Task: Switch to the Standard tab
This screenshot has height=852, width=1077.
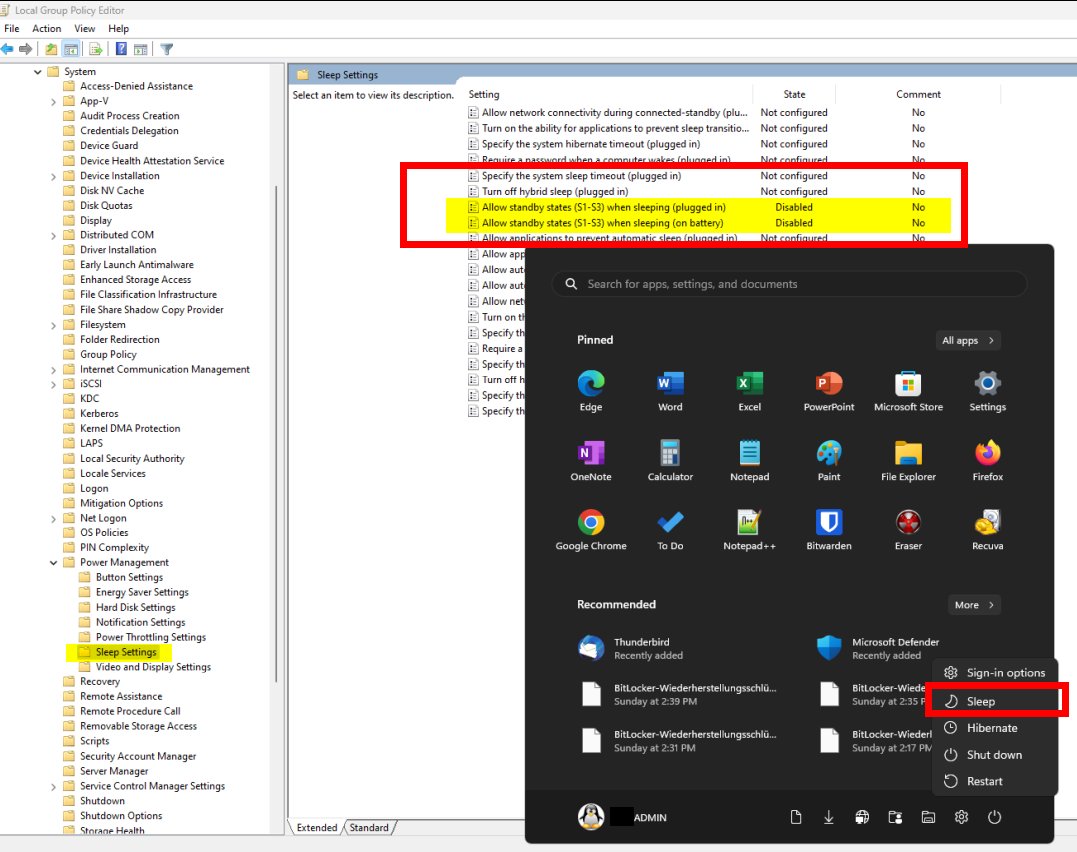Action: pos(369,827)
